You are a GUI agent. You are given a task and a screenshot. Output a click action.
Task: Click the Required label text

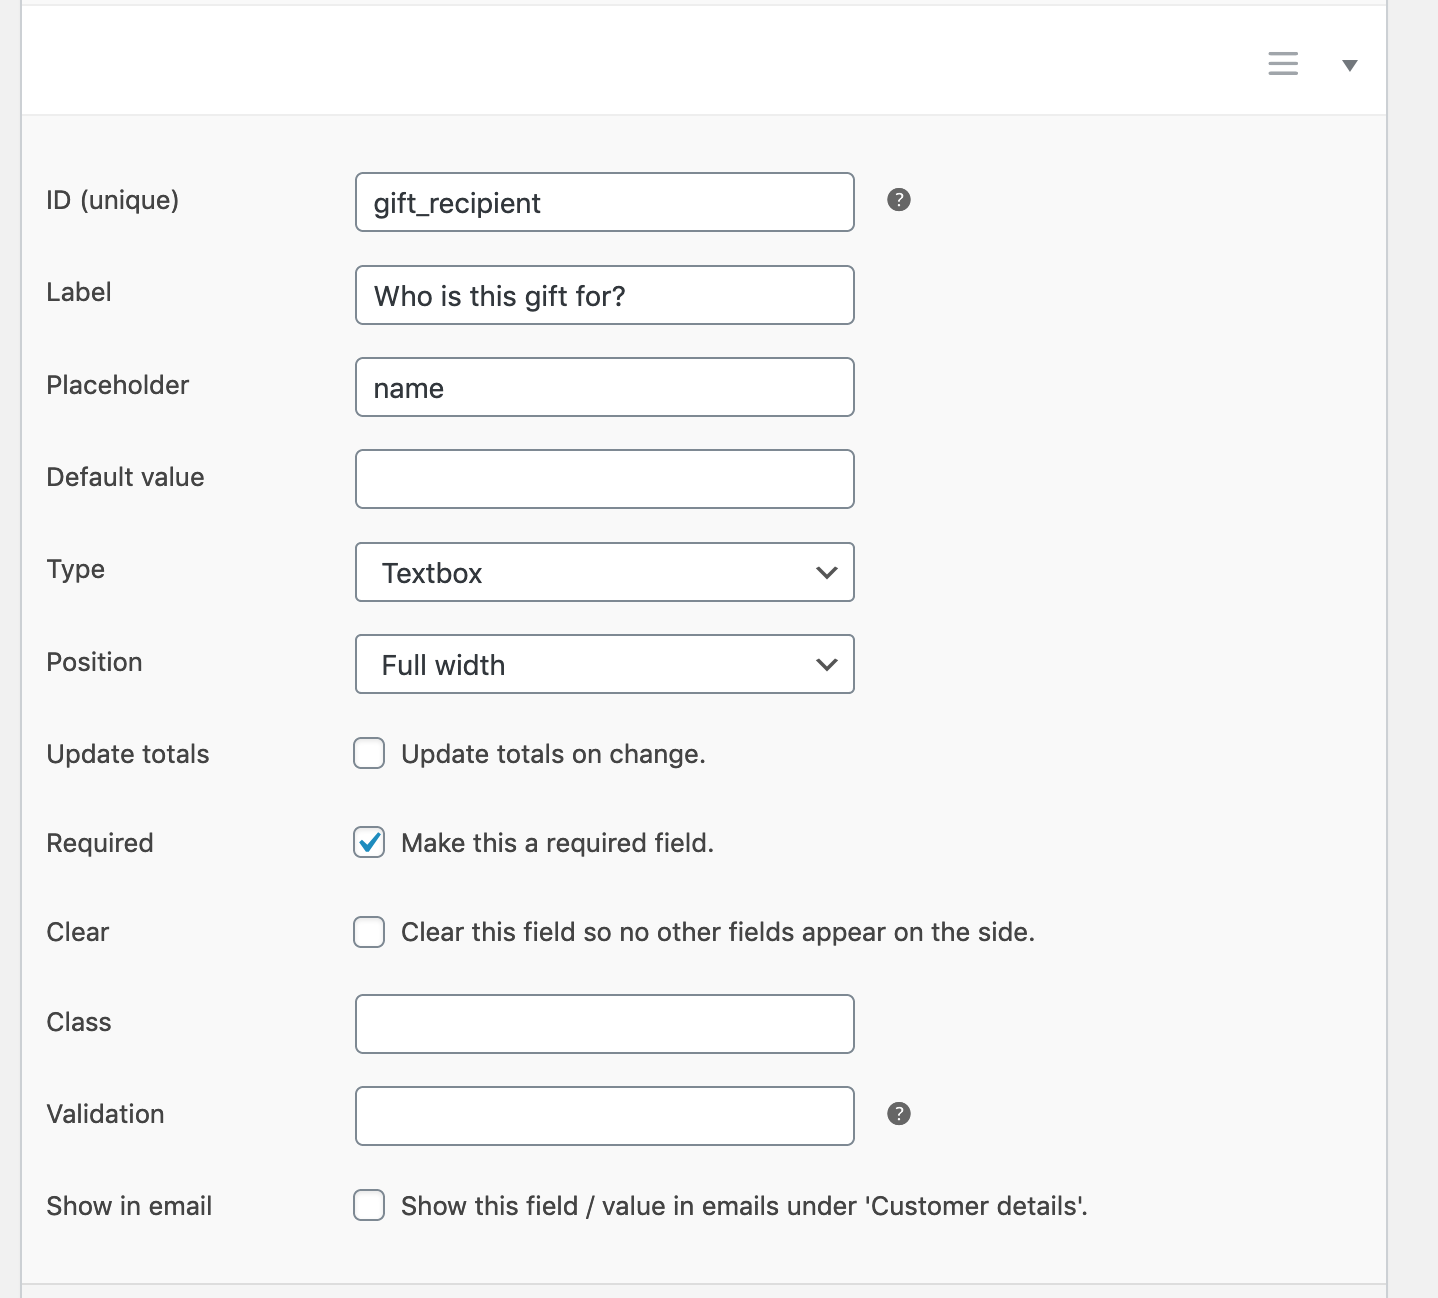(99, 843)
